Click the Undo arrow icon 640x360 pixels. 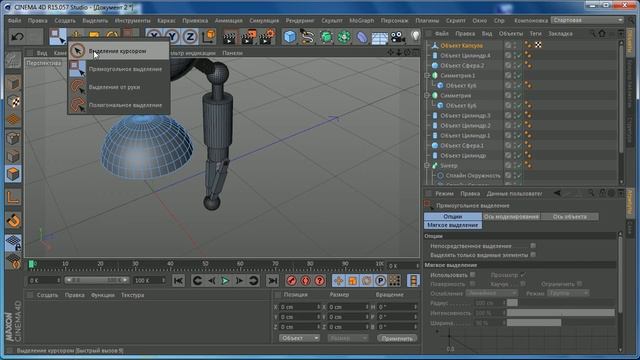(x=17, y=37)
